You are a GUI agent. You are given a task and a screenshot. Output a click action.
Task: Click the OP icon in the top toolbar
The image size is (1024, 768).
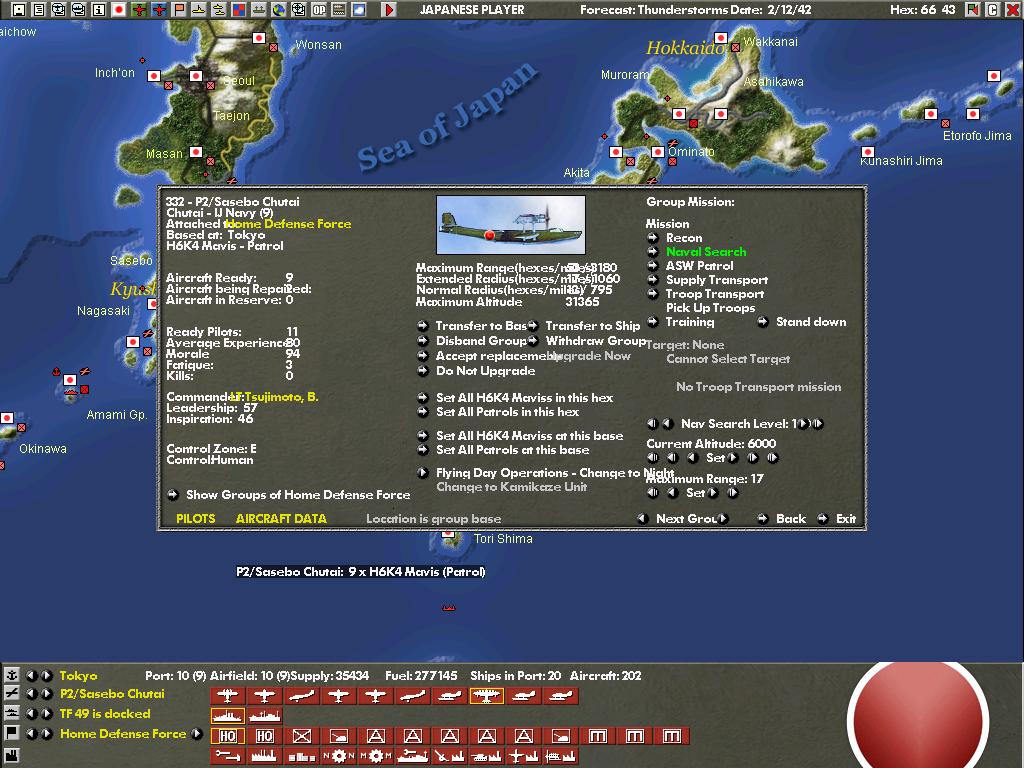pyautogui.click(x=319, y=10)
